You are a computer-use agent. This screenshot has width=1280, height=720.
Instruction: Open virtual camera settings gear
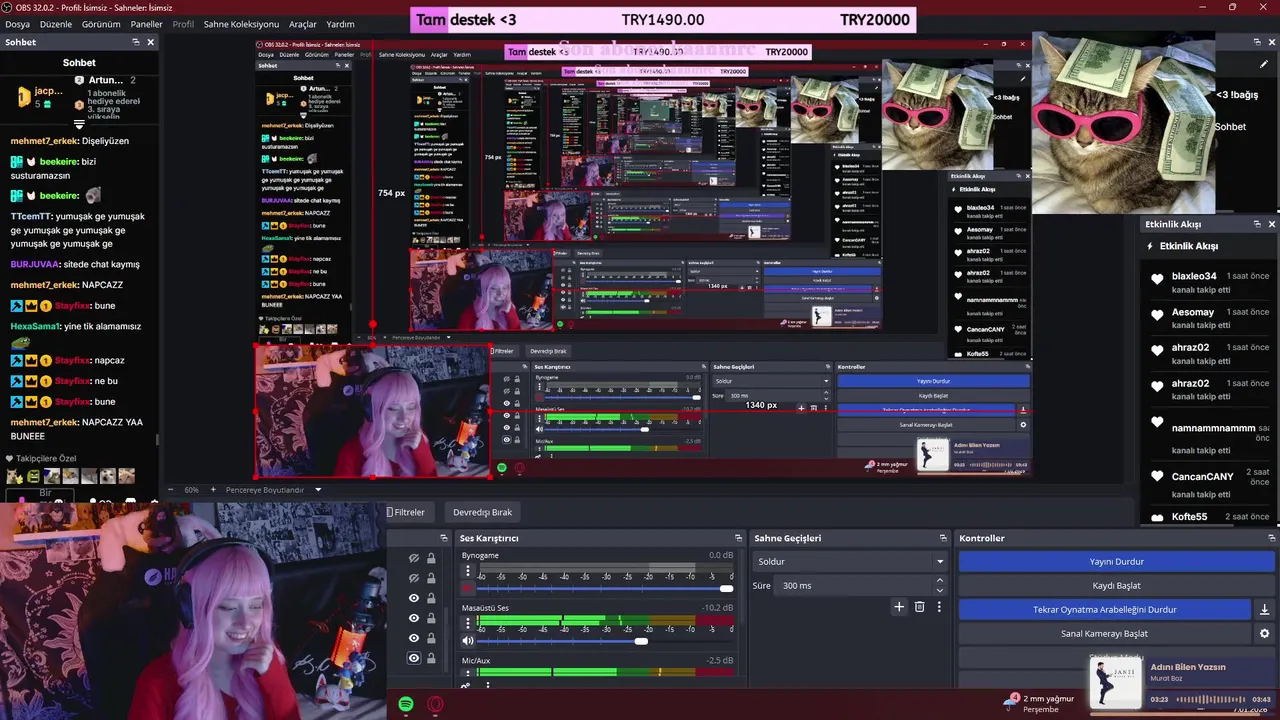pos(1264,634)
